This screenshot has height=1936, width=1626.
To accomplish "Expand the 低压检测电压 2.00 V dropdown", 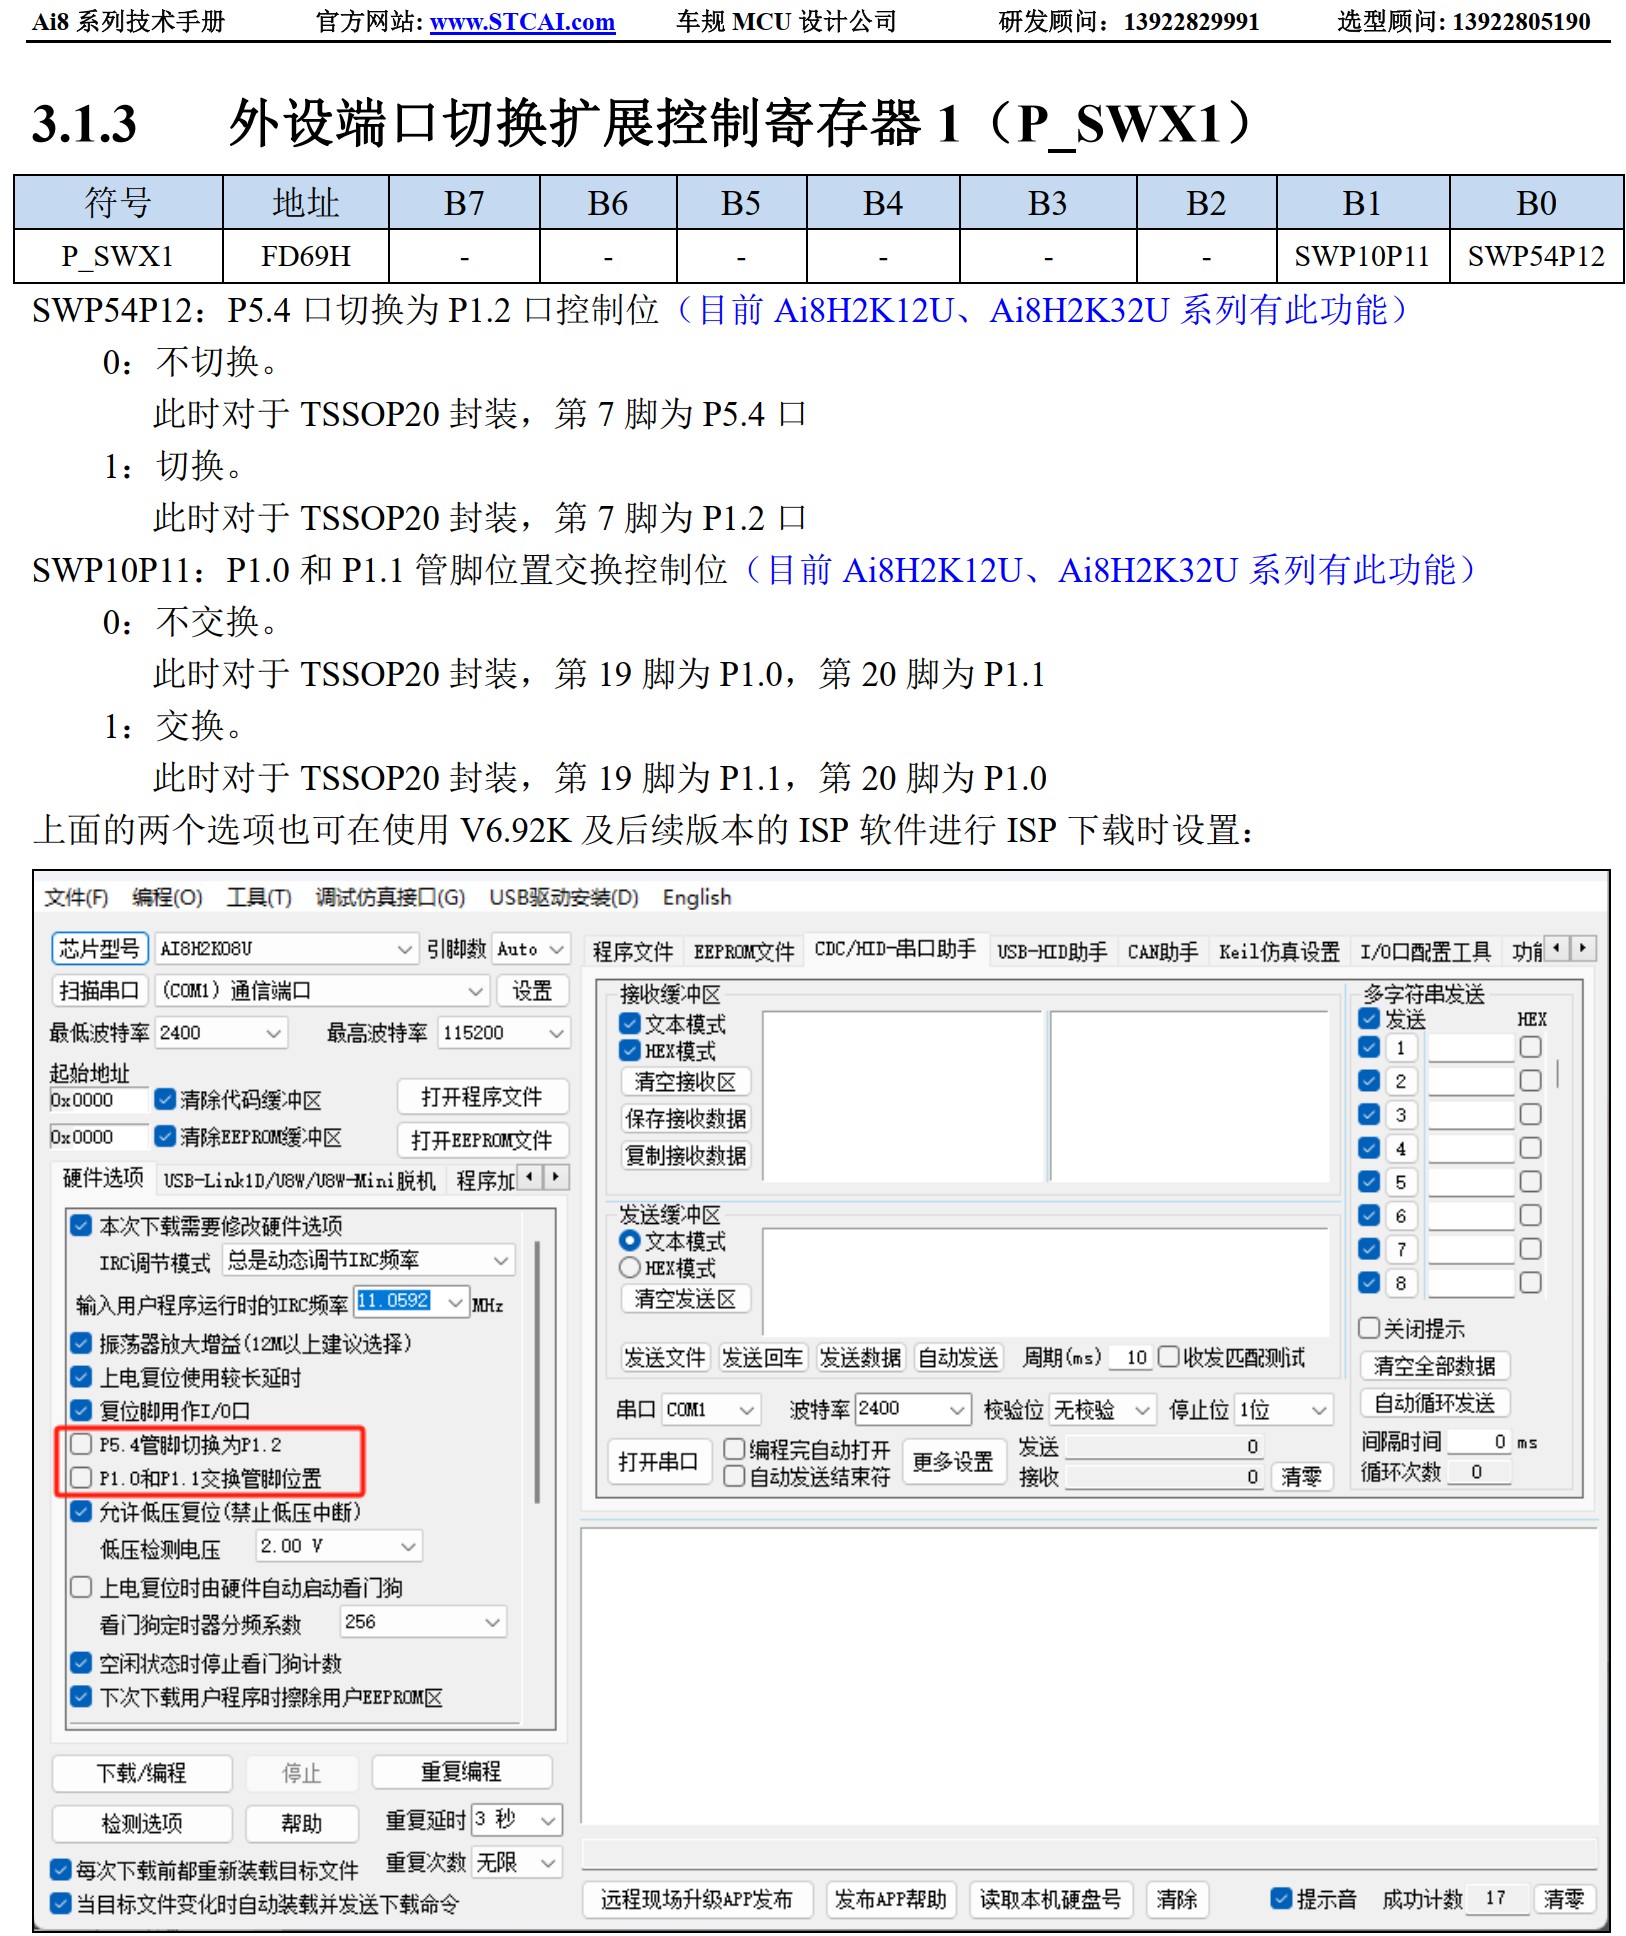I will pos(340,1546).
